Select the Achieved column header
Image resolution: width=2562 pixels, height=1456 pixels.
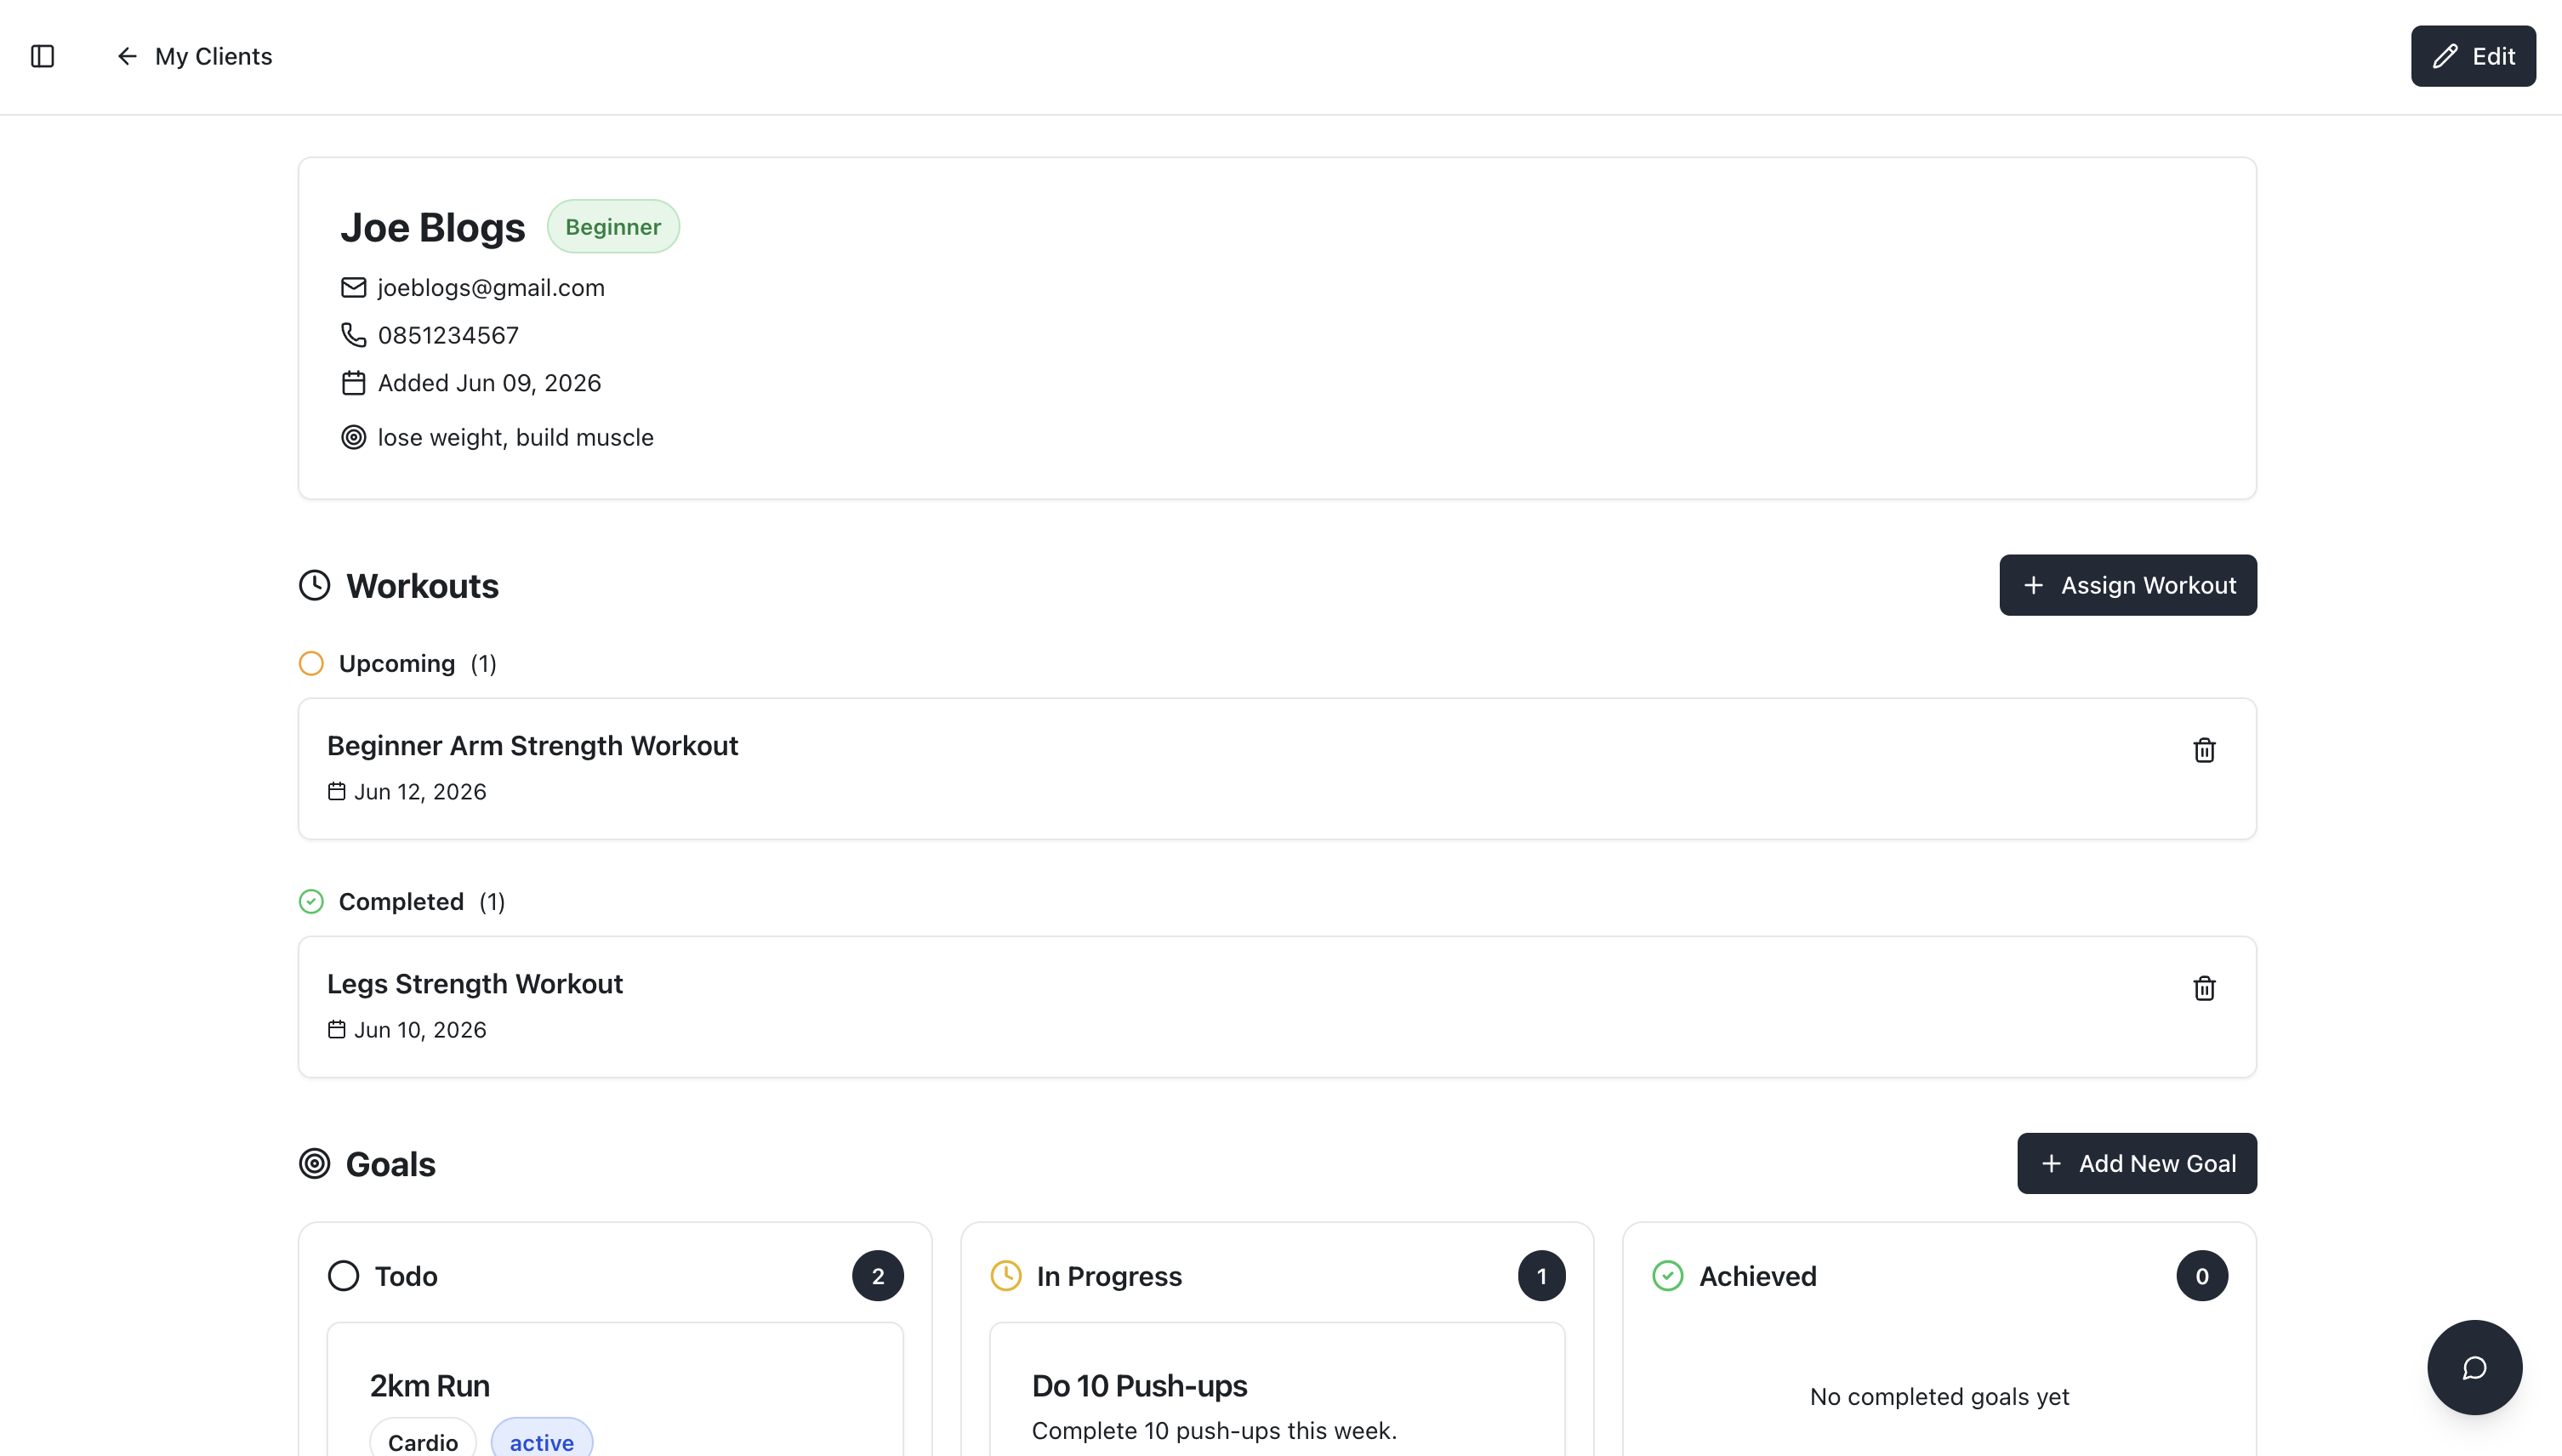(1757, 1275)
